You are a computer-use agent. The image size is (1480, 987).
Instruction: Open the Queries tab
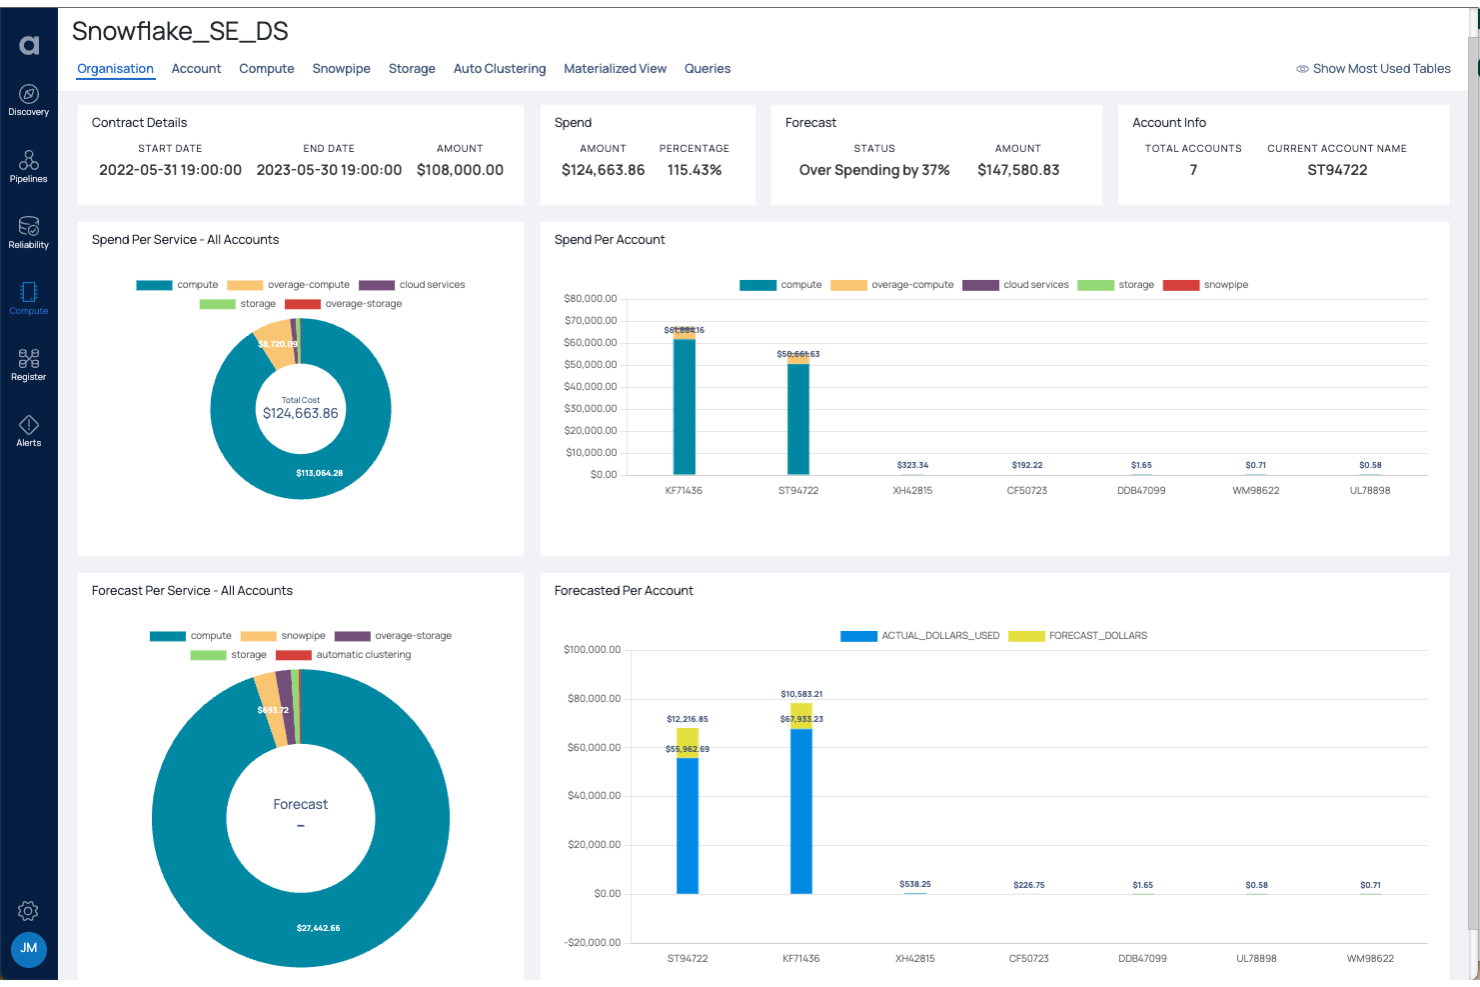(708, 68)
